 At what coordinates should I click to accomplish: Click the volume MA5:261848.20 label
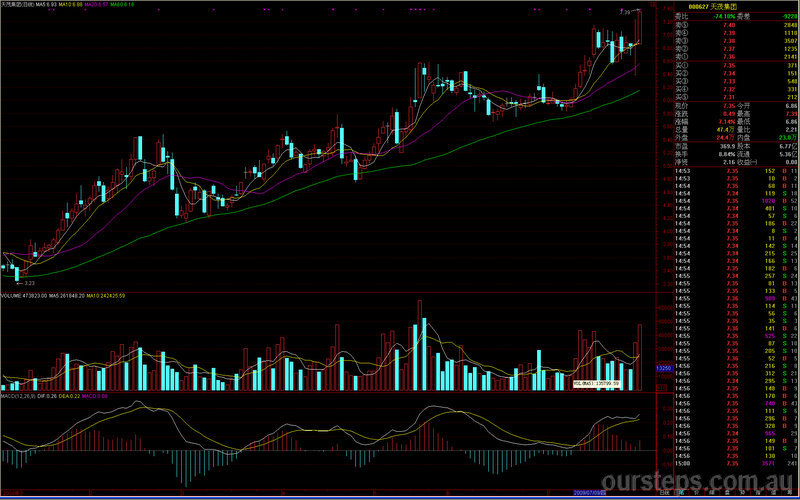click(66, 295)
